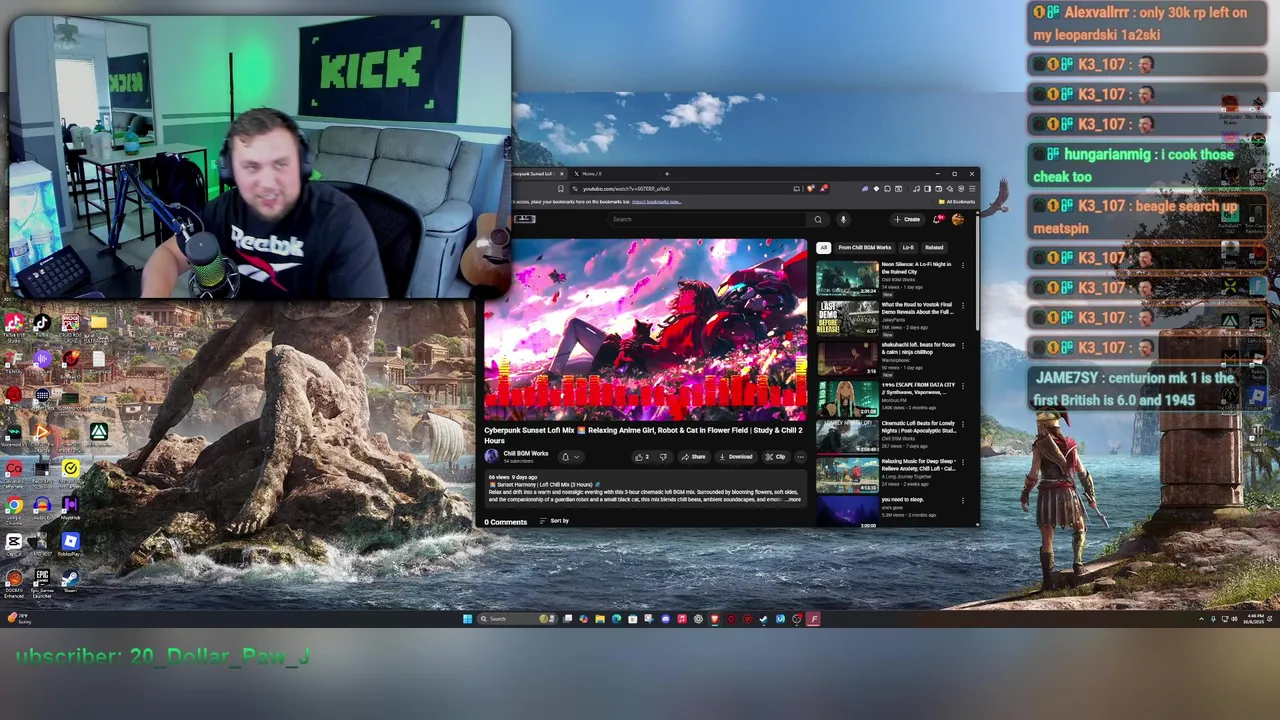The image size is (1280, 720).
Task: Click the Clip button under the video
Action: (x=776, y=457)
